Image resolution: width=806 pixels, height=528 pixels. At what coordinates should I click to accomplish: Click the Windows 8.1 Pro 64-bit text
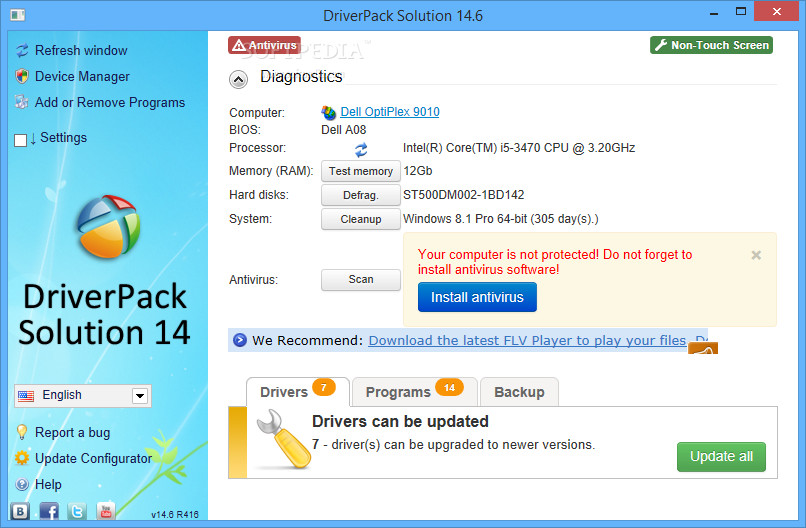(501, 219)
